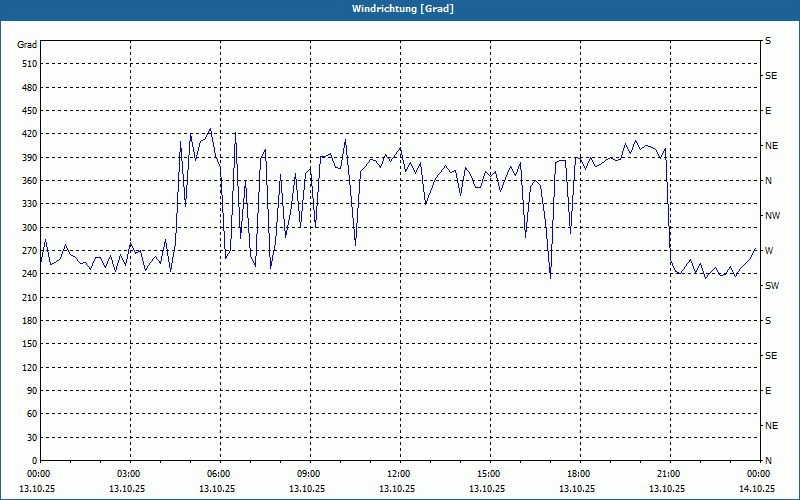The width and height of the screenshot is (800, 500).
Task: Click the 90 degree axis label
Action: point(32,391)
